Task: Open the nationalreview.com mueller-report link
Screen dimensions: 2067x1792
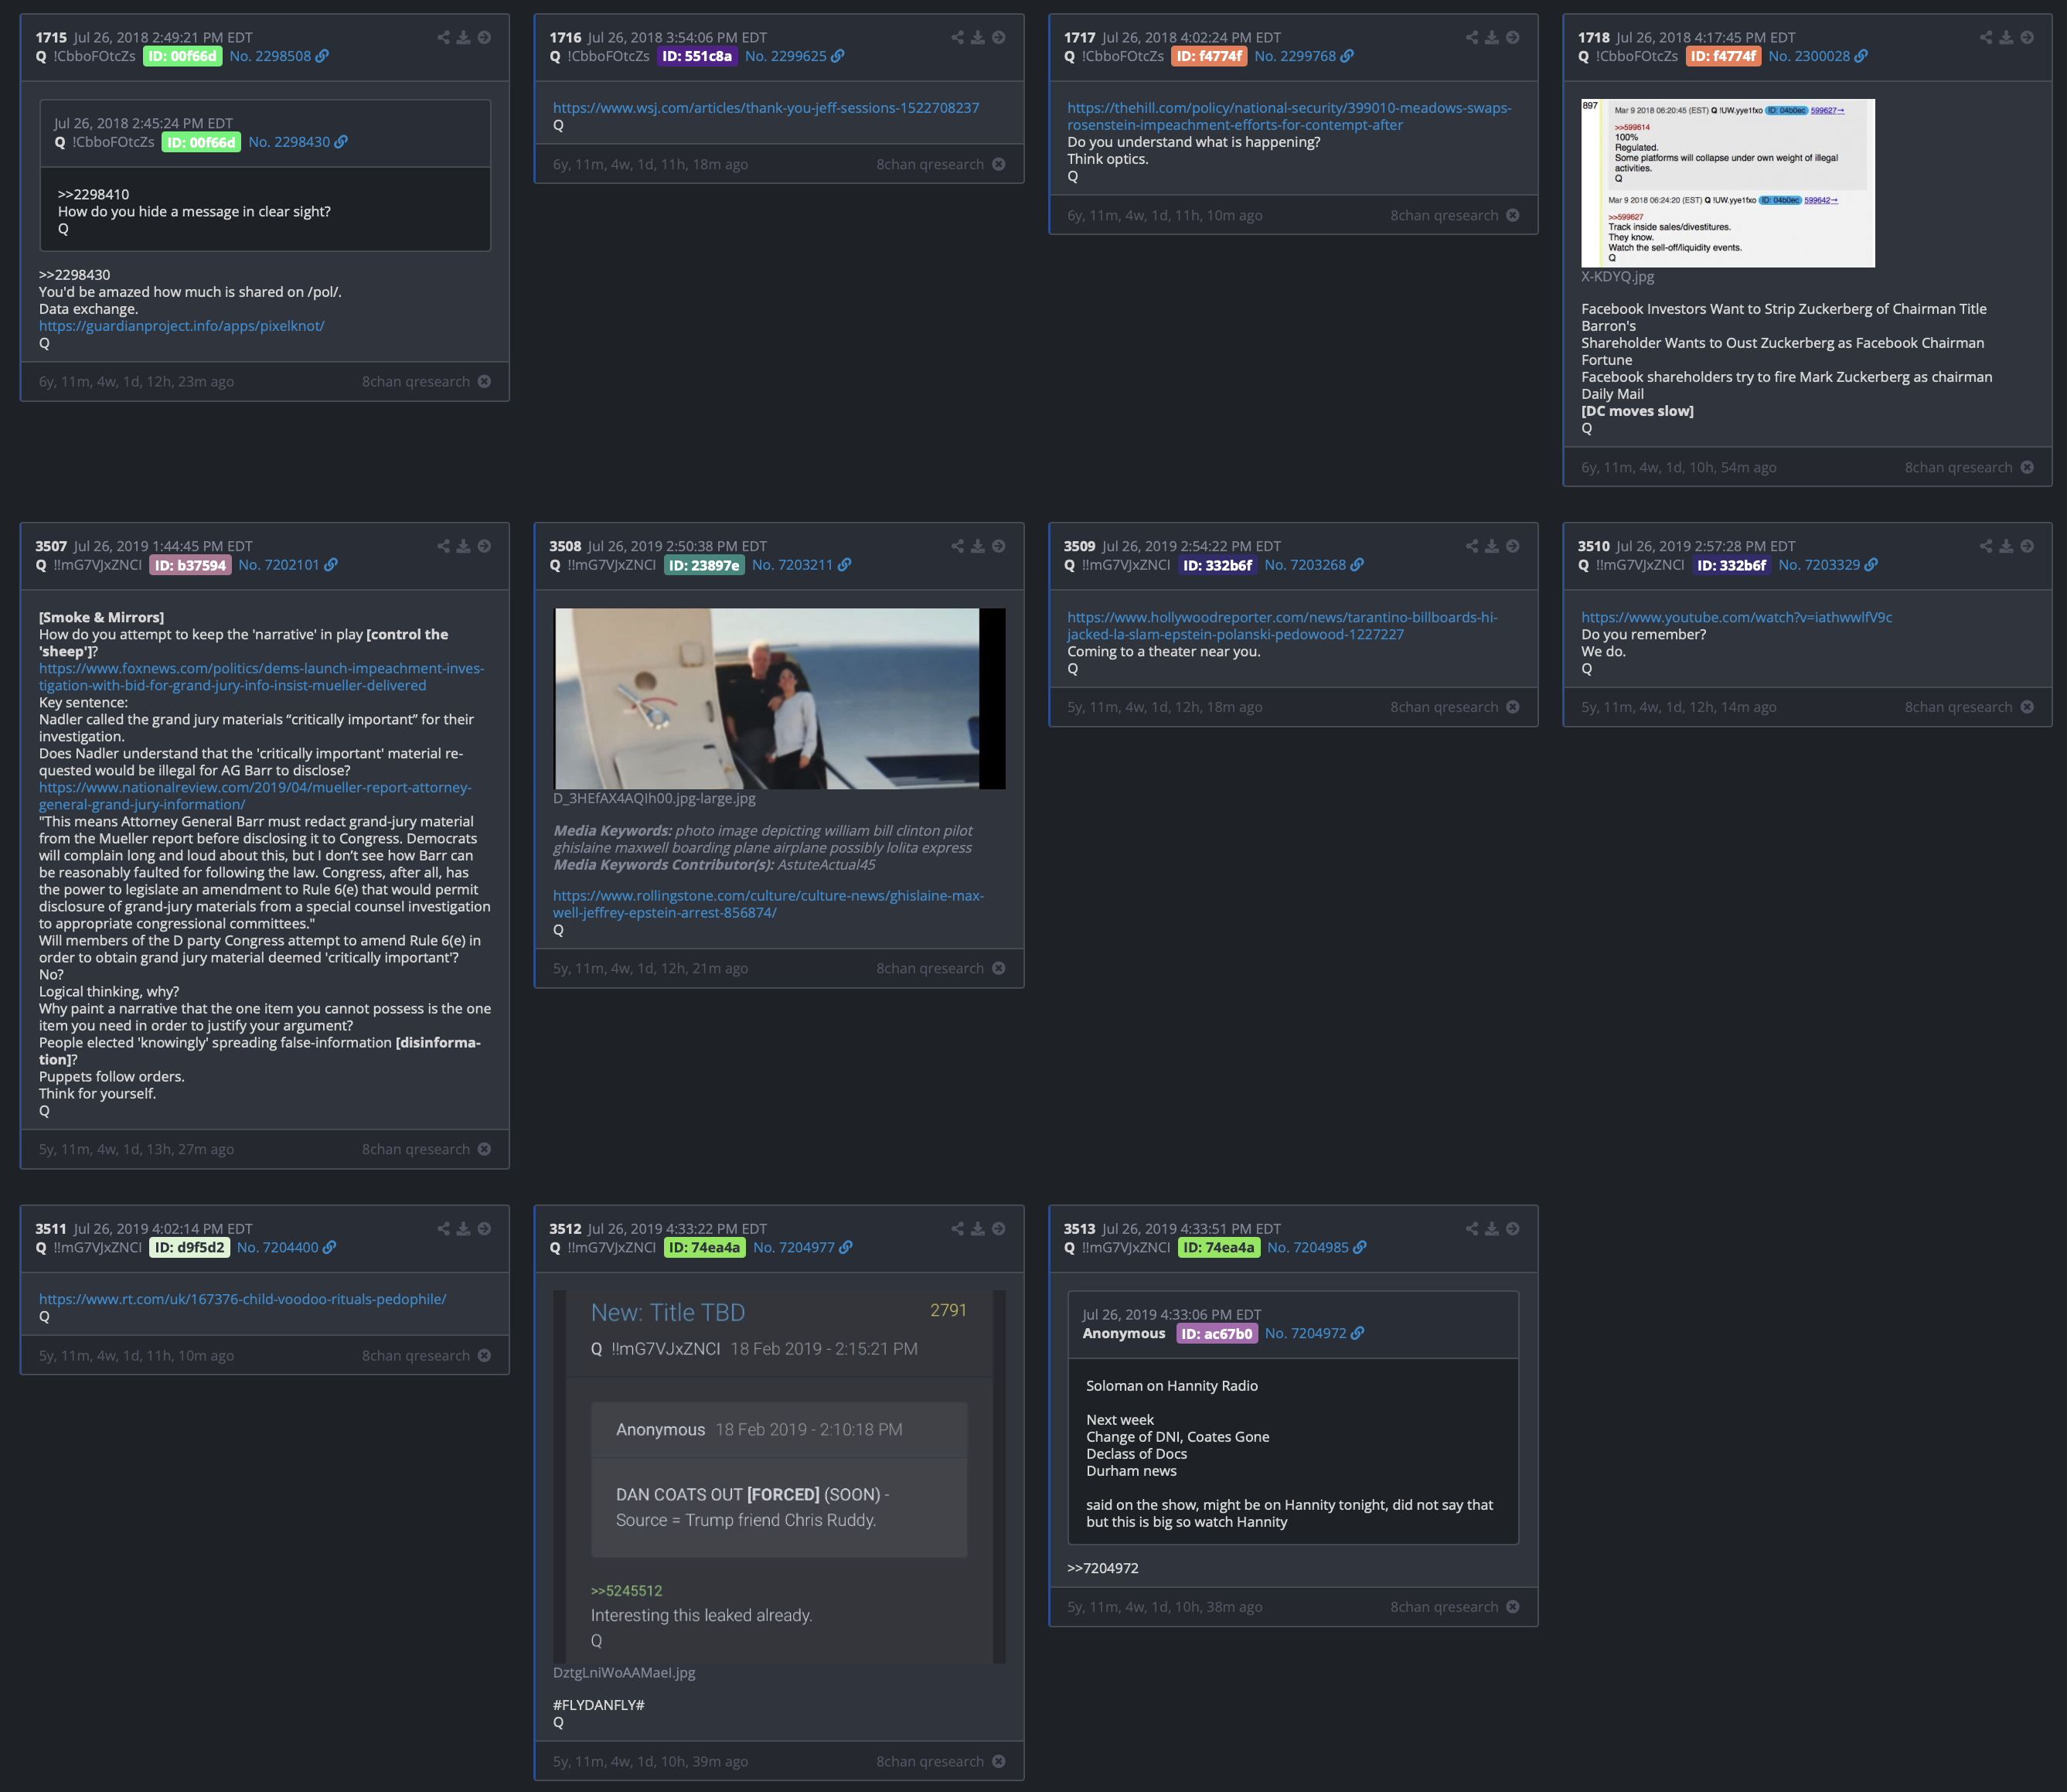Action: (255, 796)
